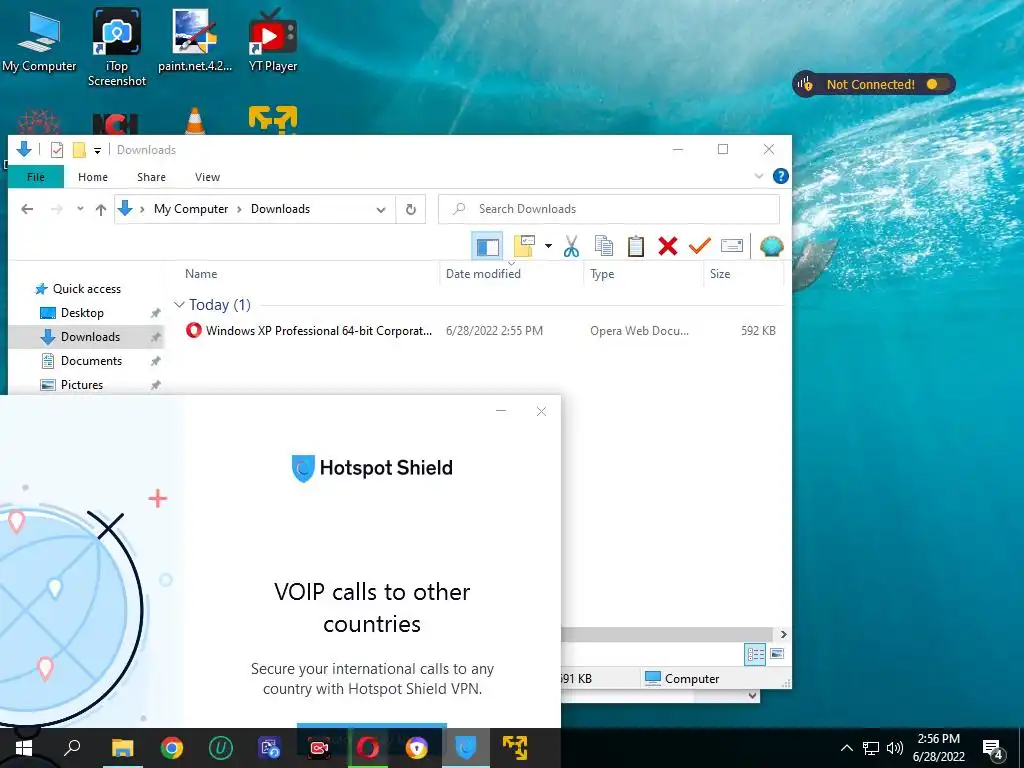Click Downloads in address breadcrumb
1024x768 pixels.
click(280, 209)
